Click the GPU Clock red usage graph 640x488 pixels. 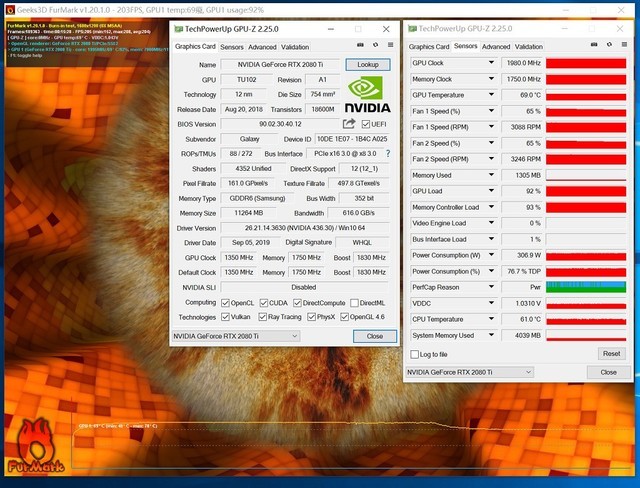(586, 63)
